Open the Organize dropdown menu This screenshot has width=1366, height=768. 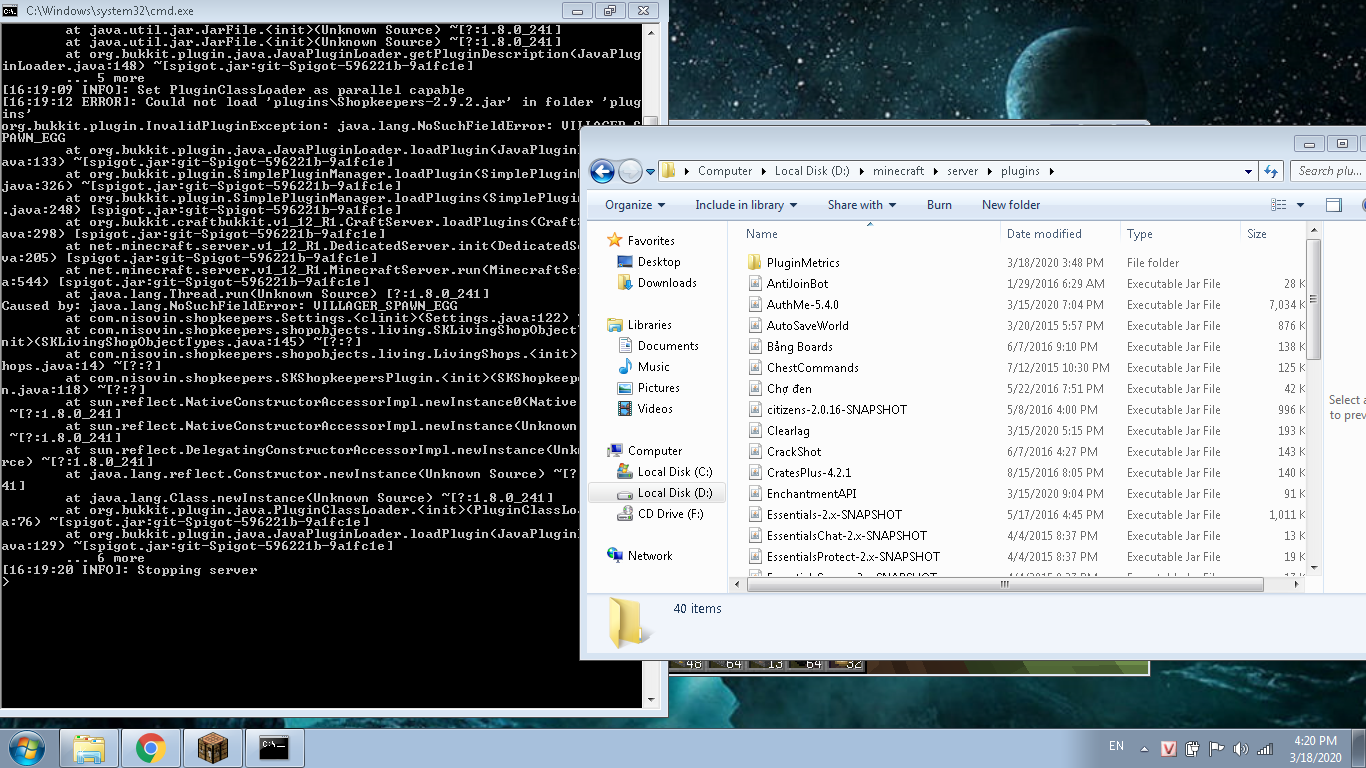635,205
